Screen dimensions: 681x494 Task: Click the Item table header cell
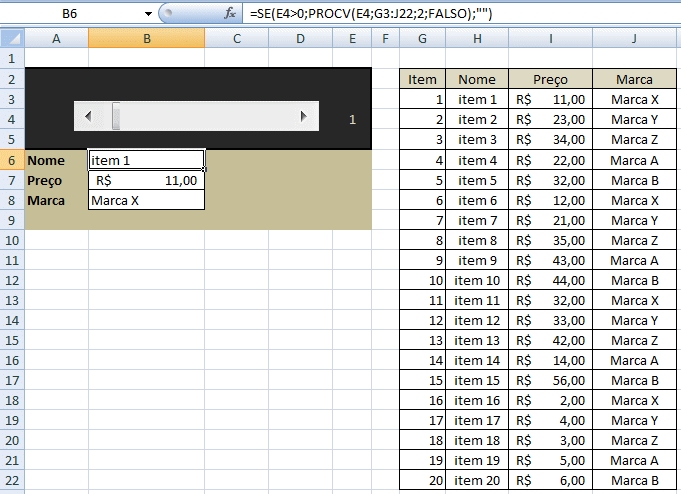[422, 79]
